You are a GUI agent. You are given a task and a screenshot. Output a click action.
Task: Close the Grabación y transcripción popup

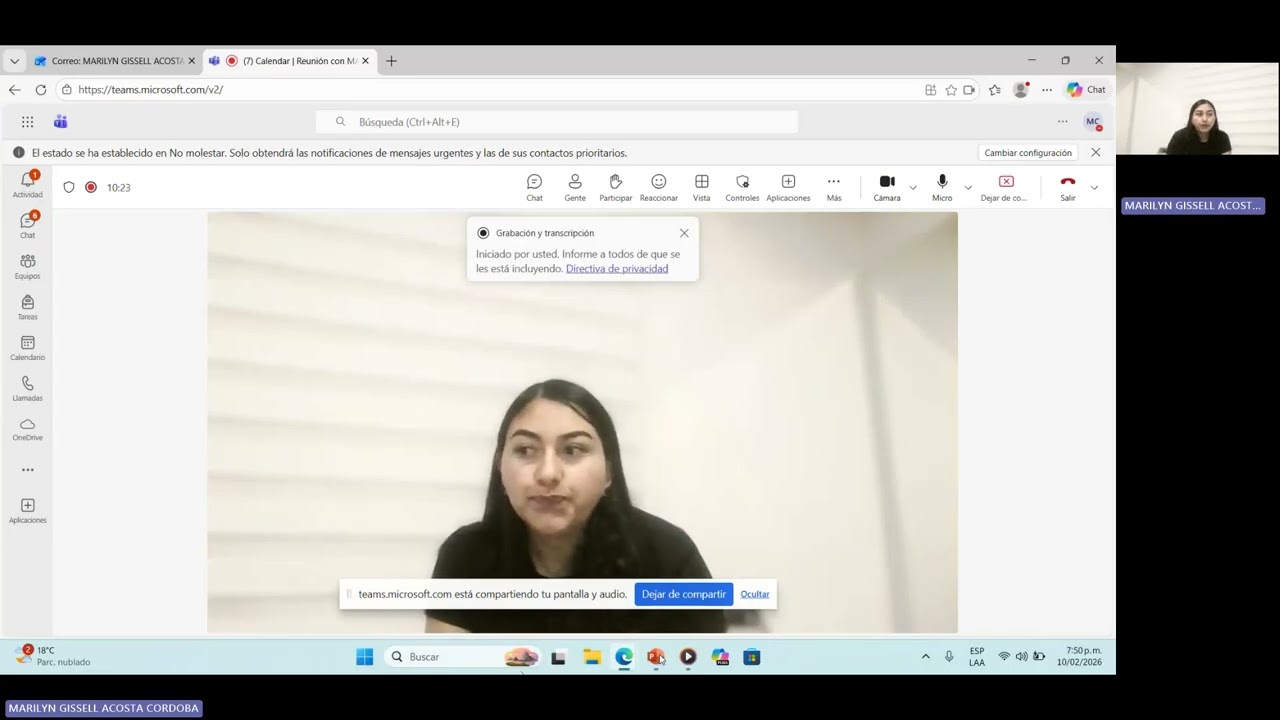pos(684,233)
